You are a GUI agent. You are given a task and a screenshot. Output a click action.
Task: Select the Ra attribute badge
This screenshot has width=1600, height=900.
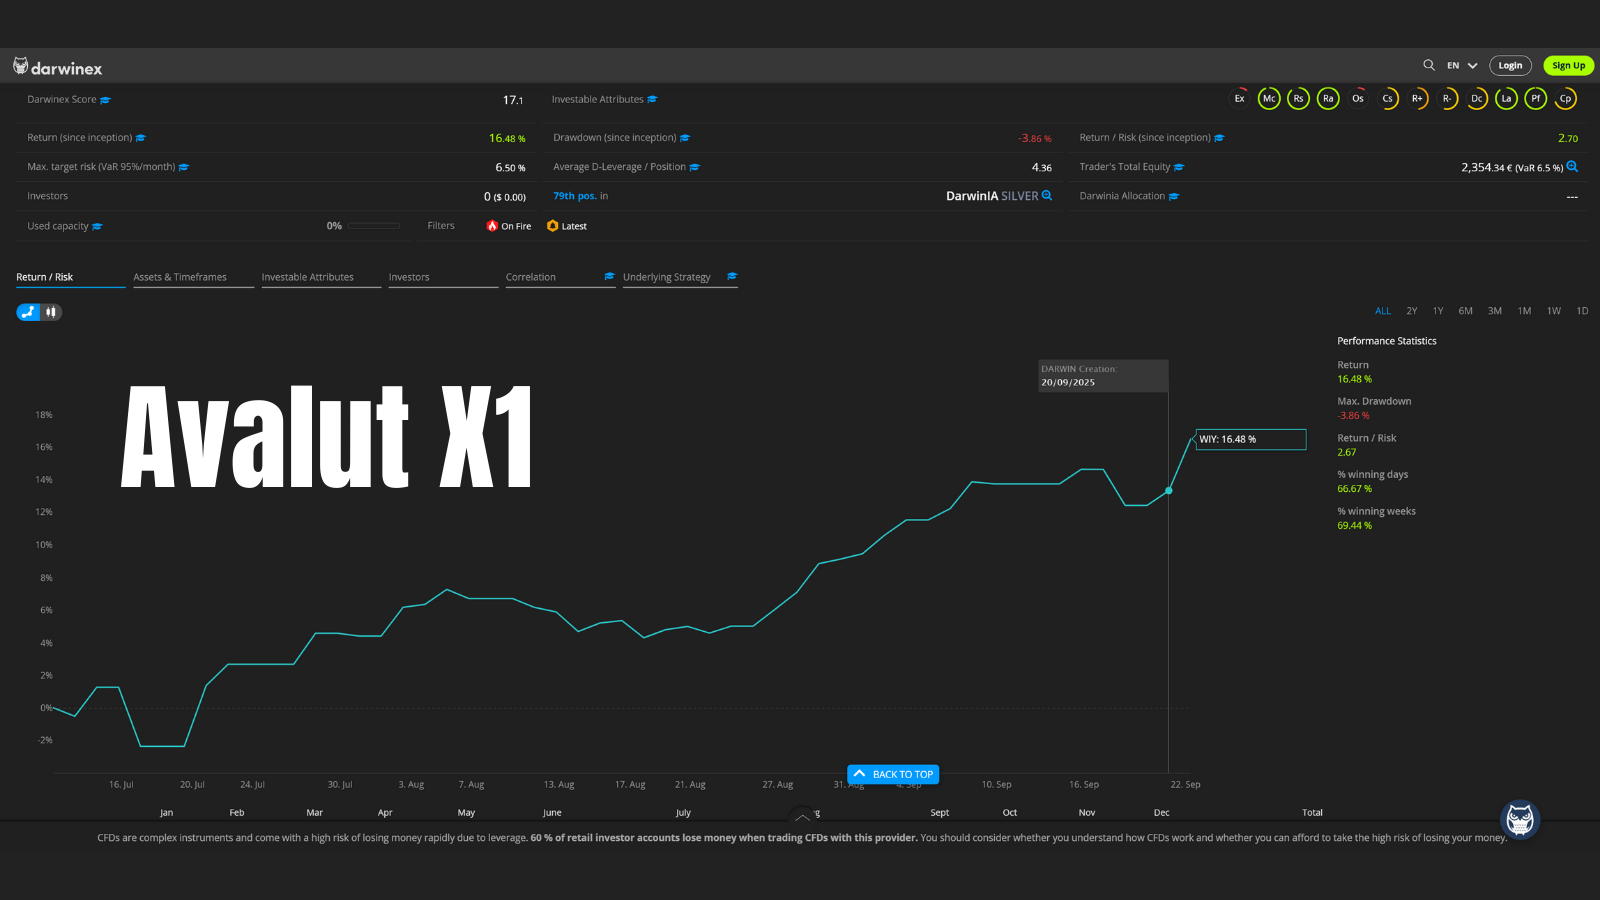[x=1328, y=98]
